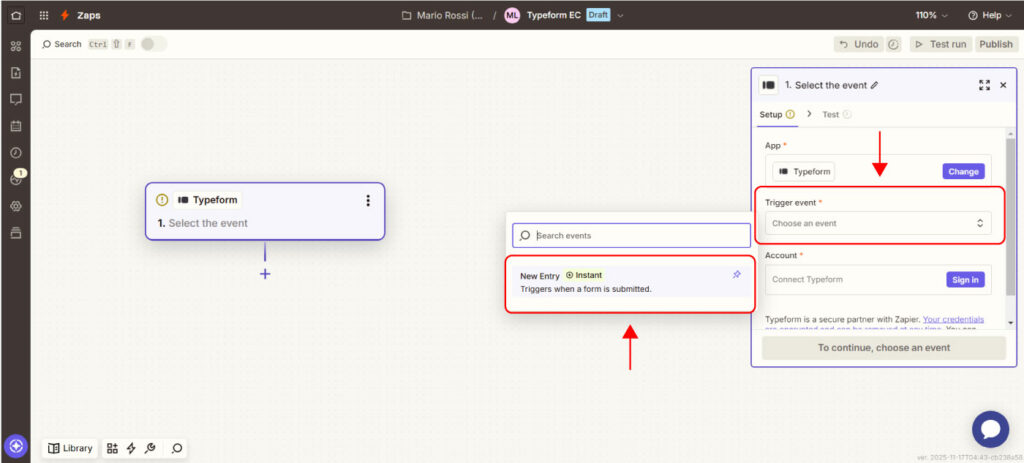1024x463 pixels.
Task: Click the warning icon on Typeform step
Action: (162, 200)
